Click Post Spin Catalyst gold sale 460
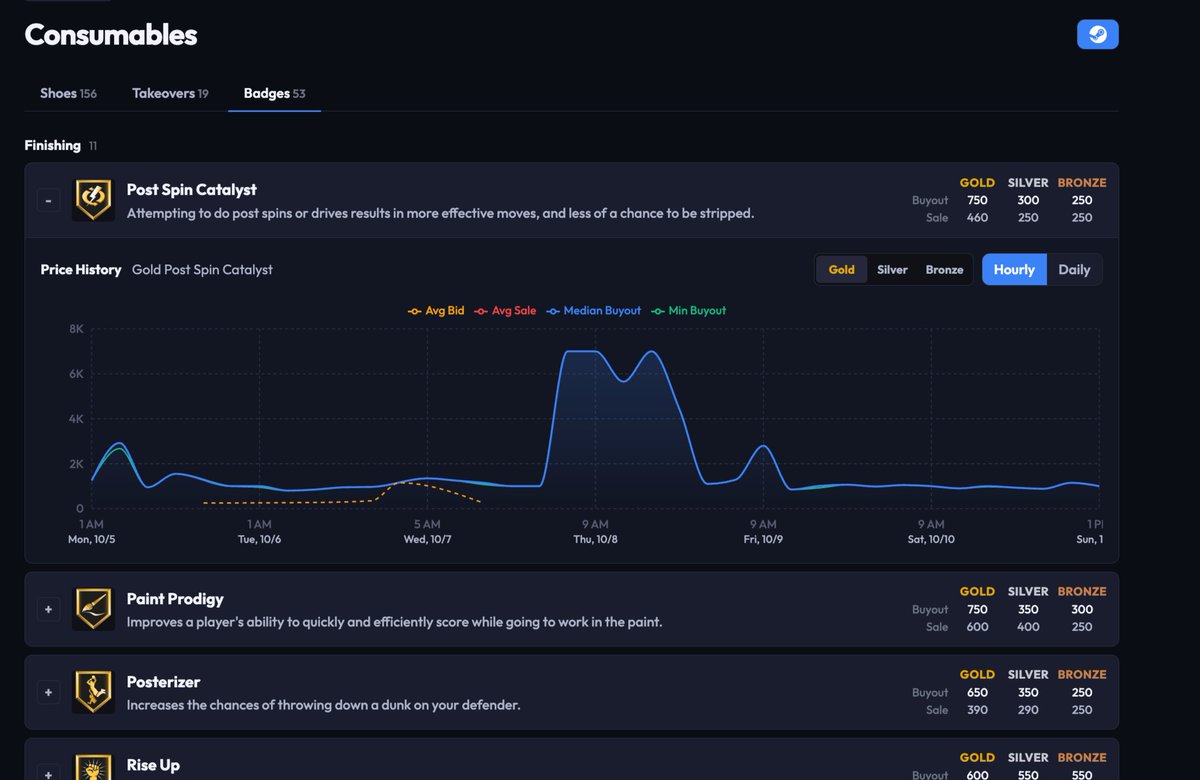1200x780 pixels. click(977, 217)
